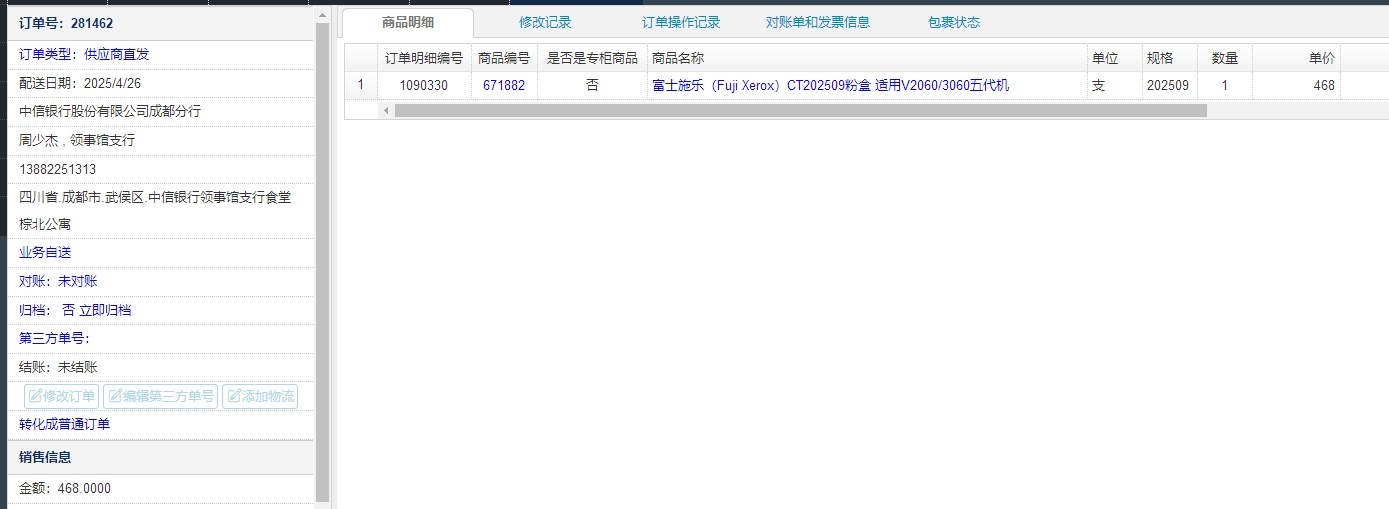1389x509 pixels.
Task: Click the left panel vertical scrollbar thumb
Action: coord(322,260)
